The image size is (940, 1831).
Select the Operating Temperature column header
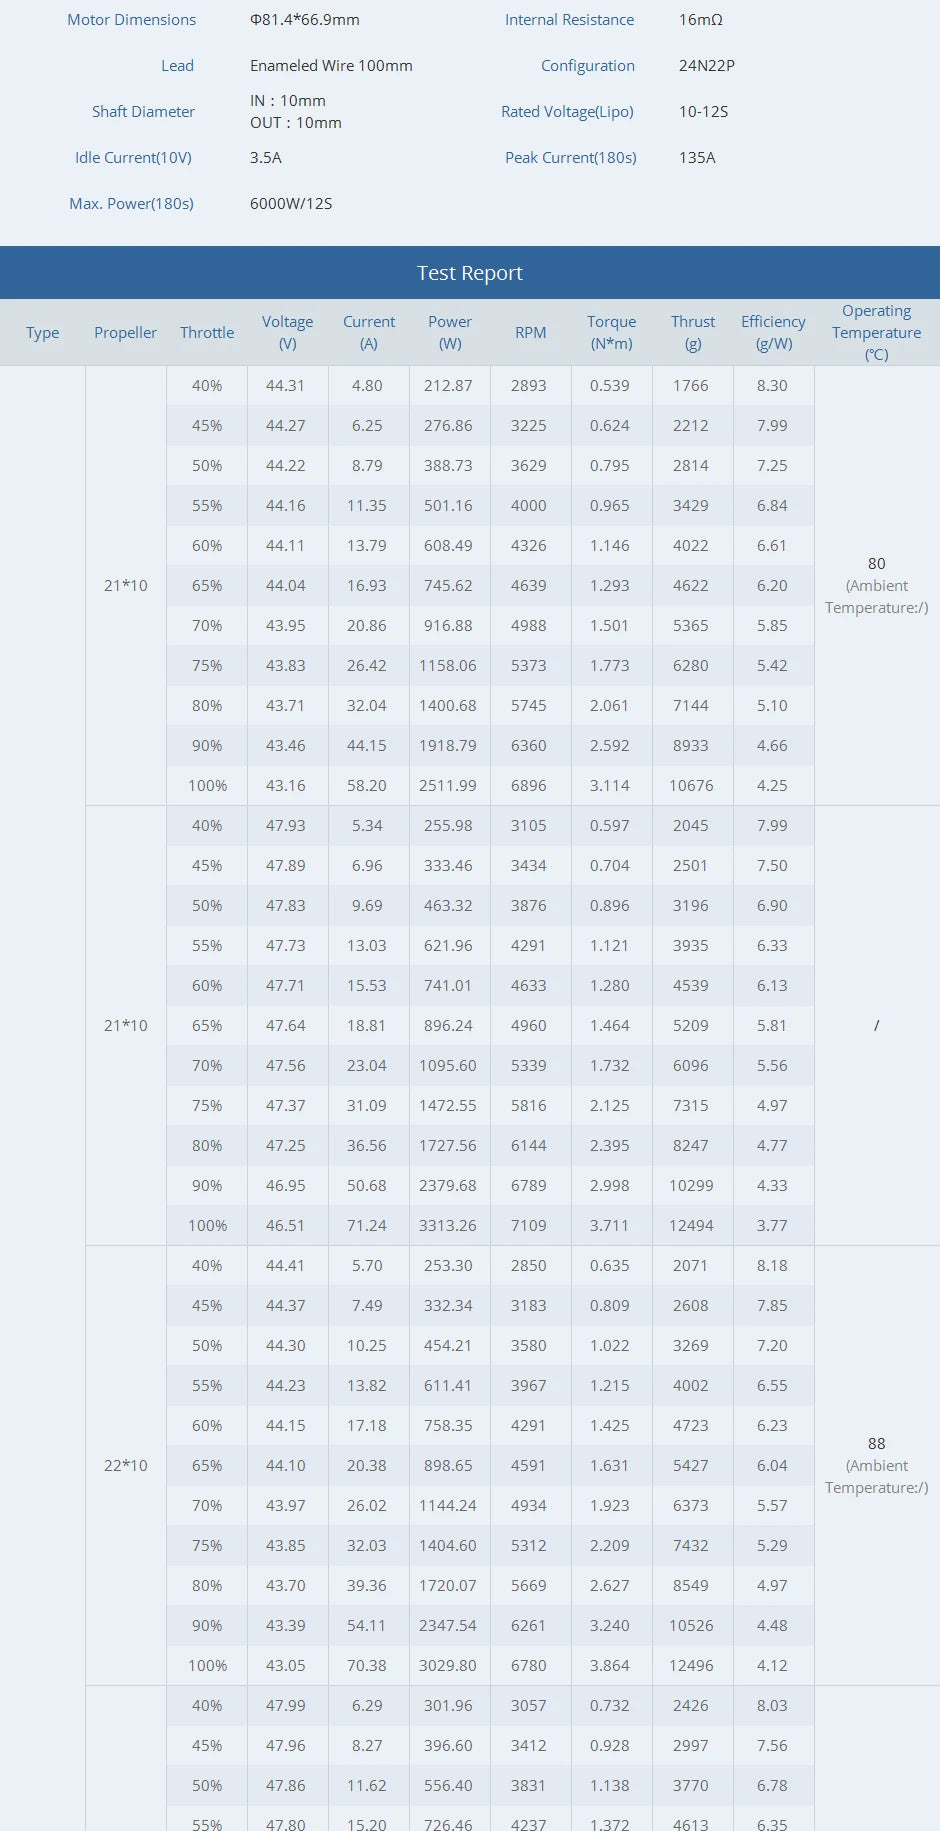coord(876,333)
